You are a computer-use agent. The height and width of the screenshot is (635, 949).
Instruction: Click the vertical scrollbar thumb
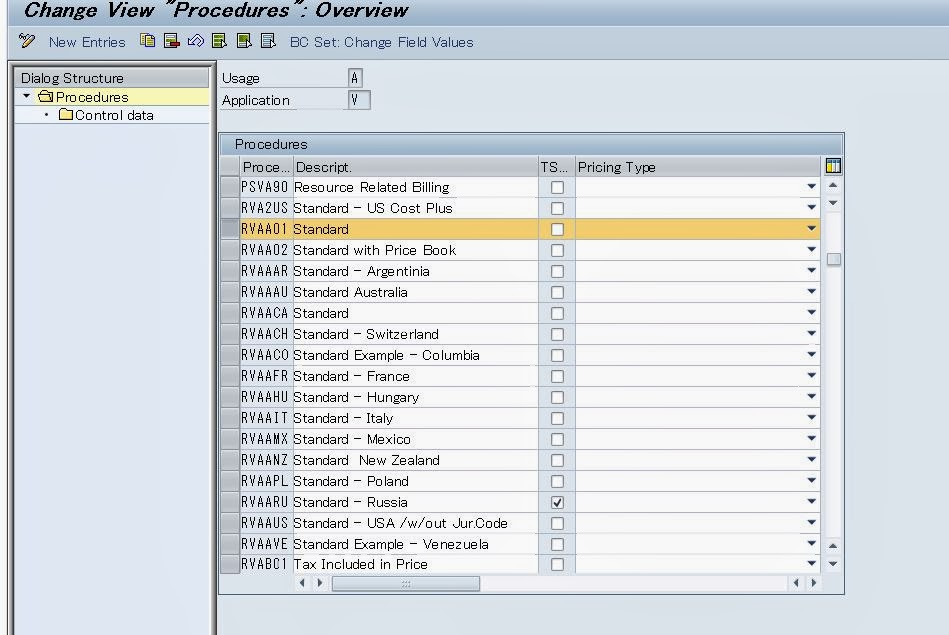point(833,259)
